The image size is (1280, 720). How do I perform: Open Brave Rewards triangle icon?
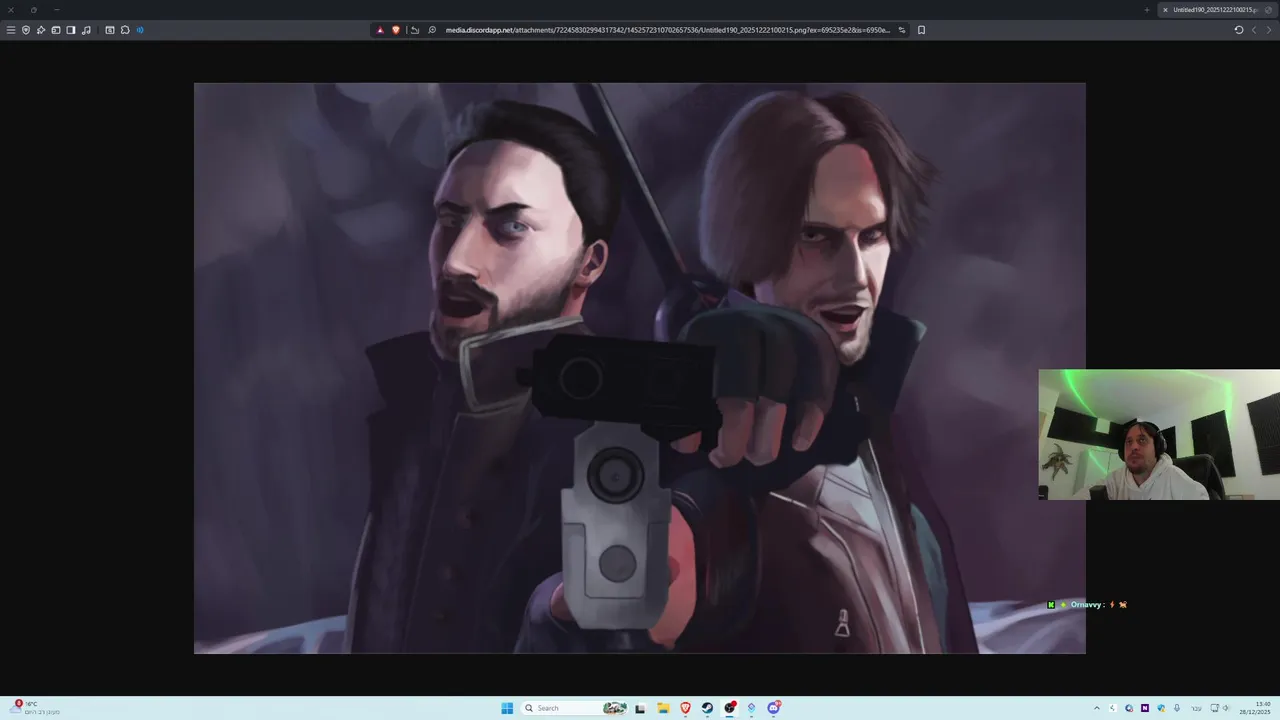(380, 30)
